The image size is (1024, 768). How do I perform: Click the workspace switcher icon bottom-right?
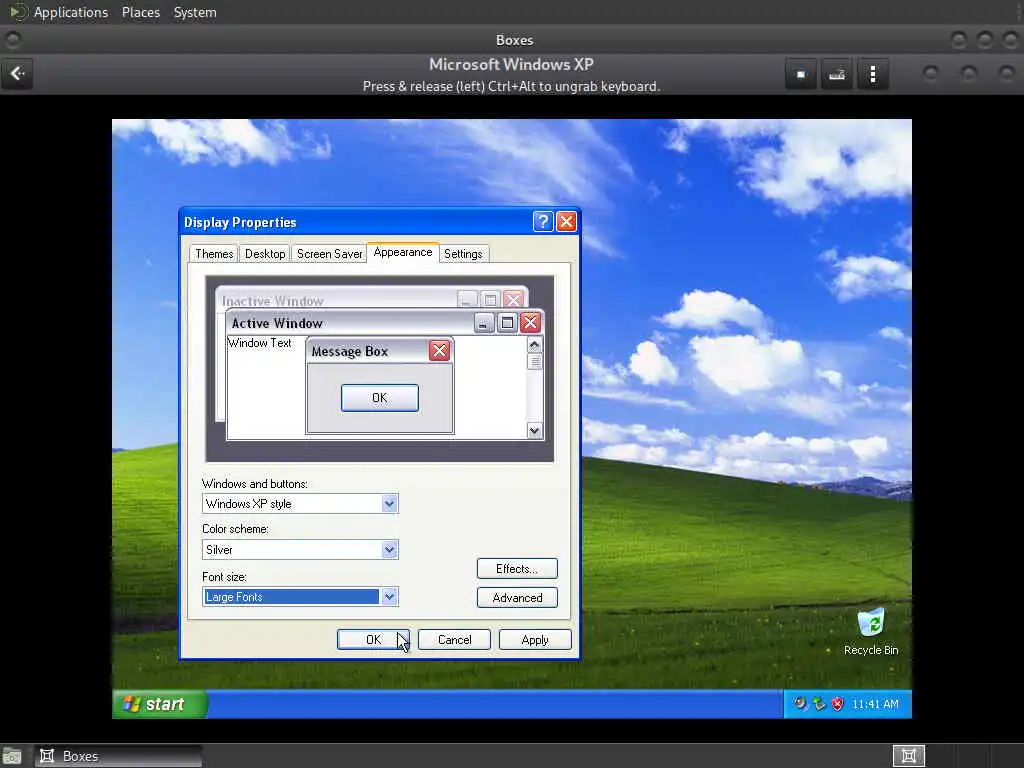pos(908,756)
